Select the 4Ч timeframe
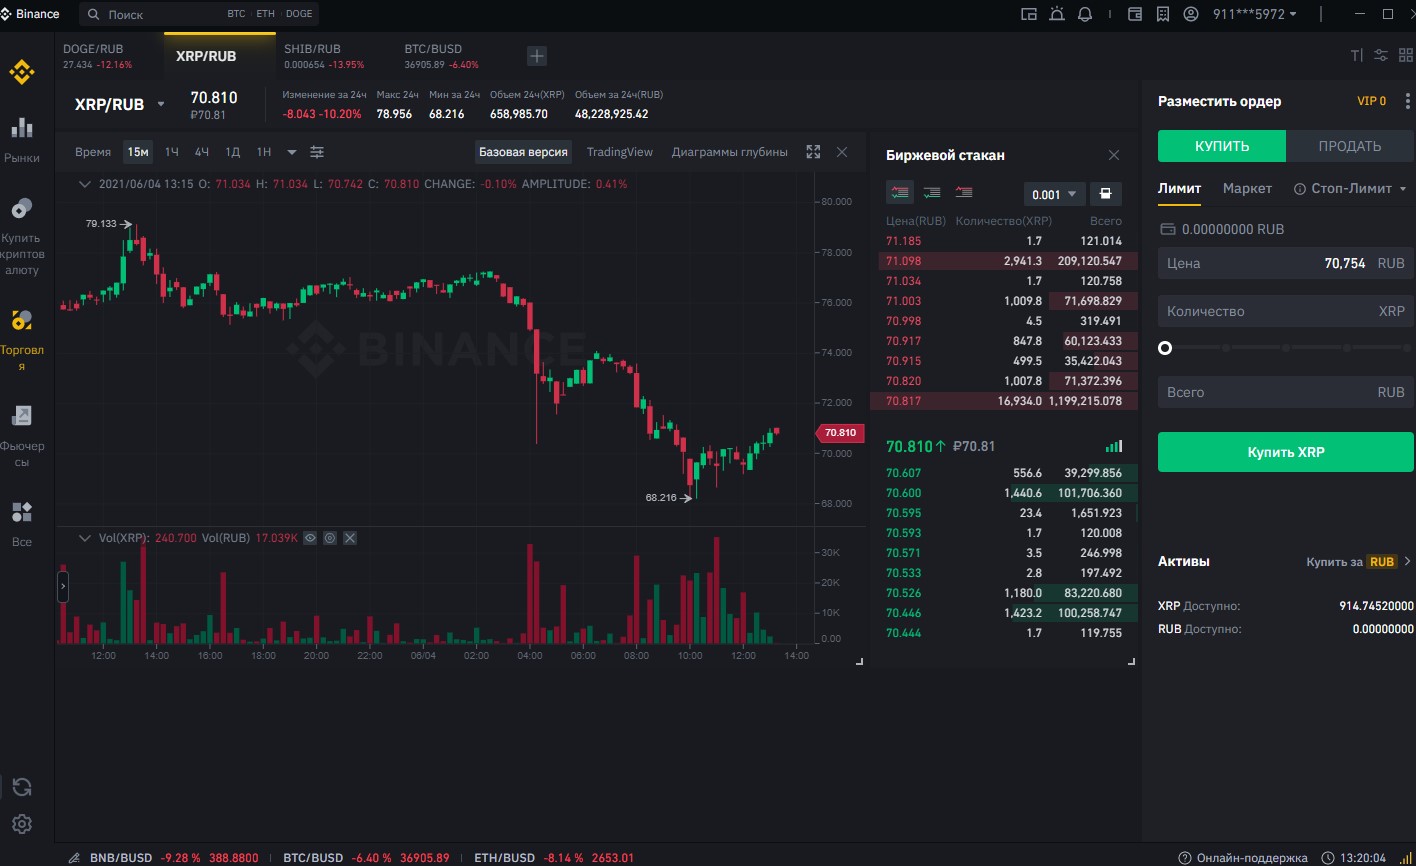The height and width of the screenshot is (866, 1416). click(x=202, y=152)
